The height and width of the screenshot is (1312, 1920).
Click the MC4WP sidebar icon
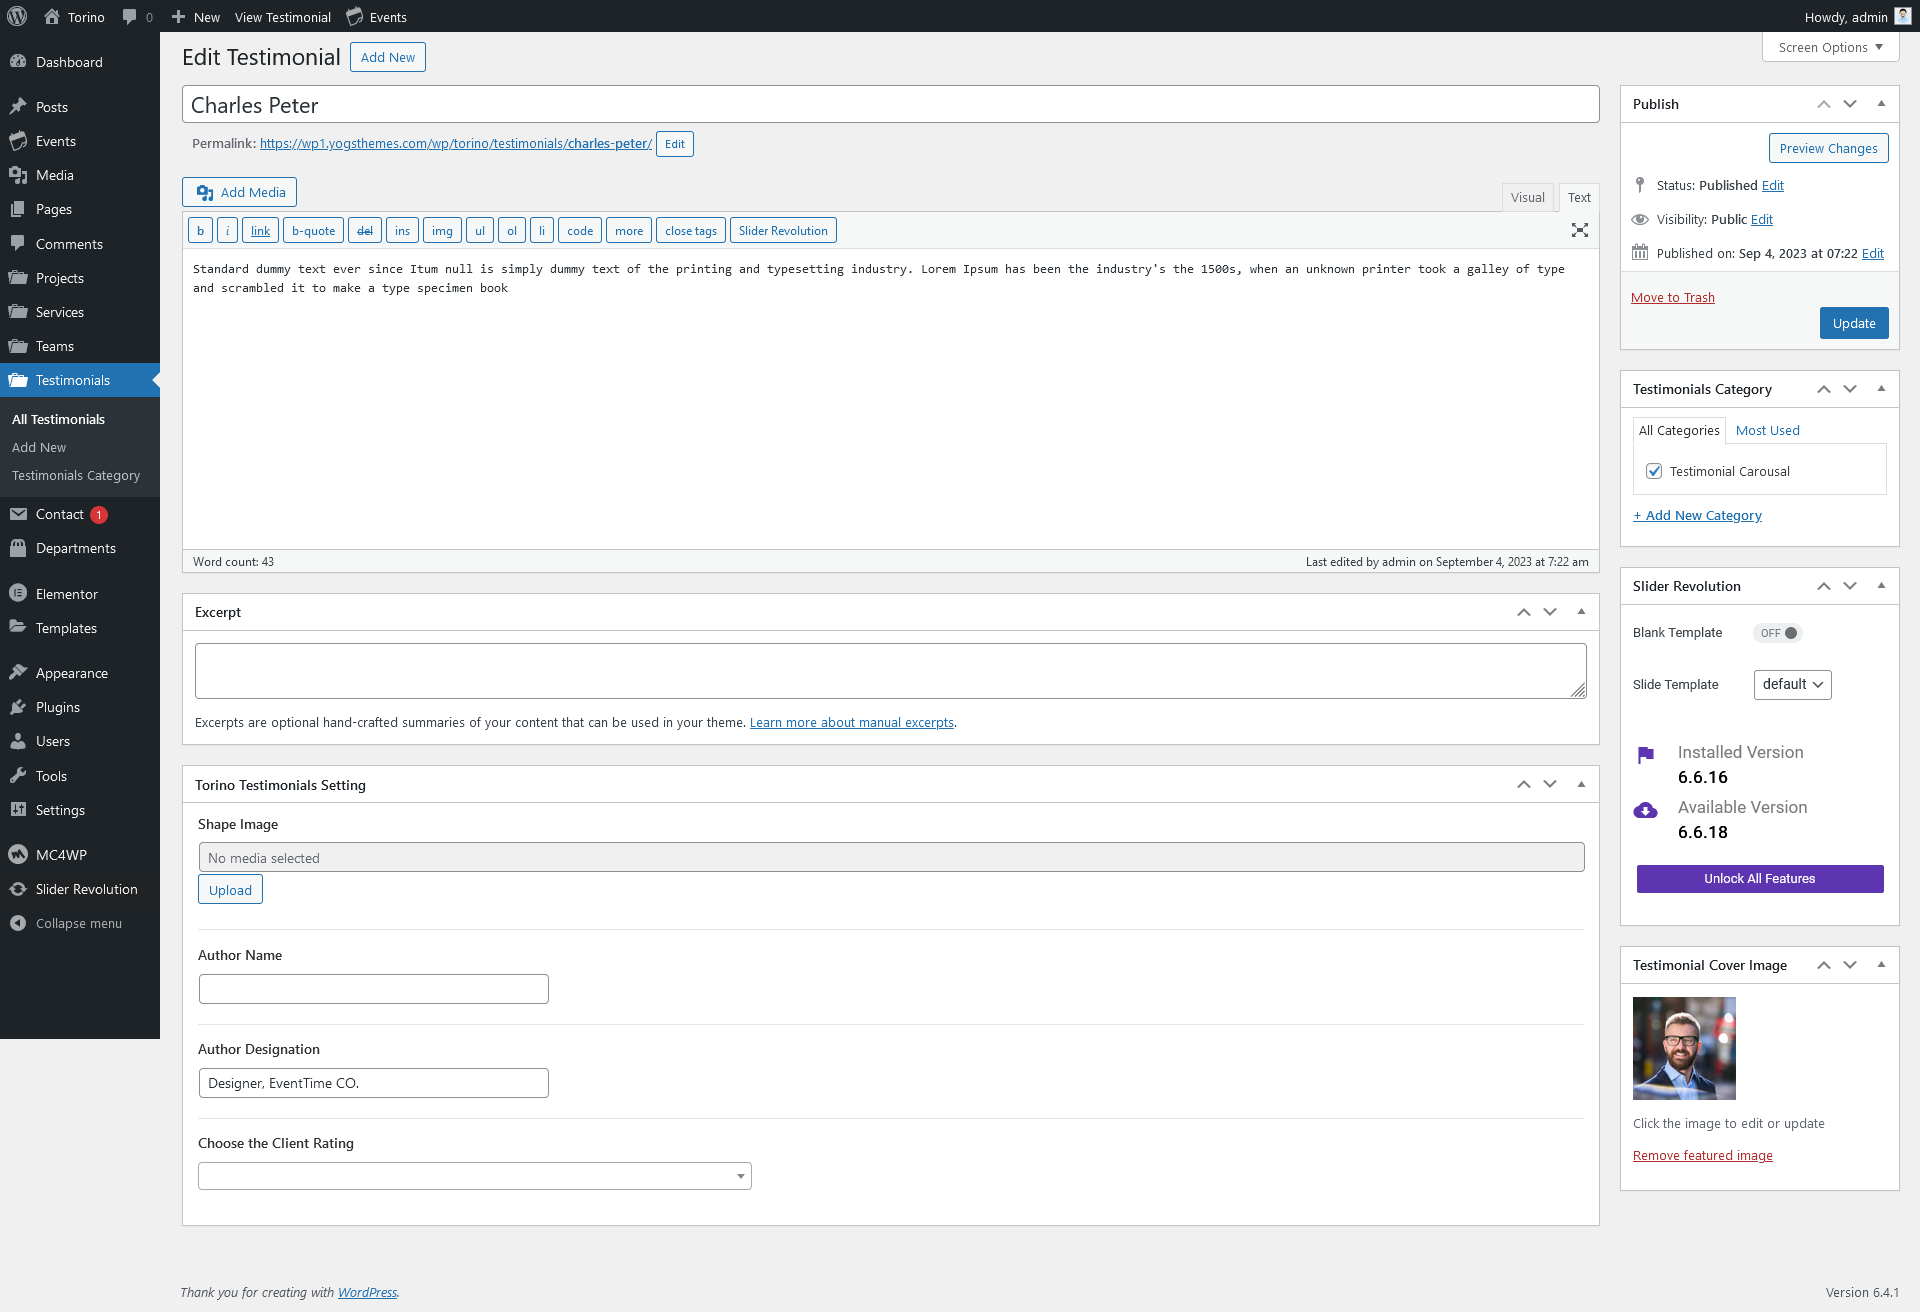point(18,855)
